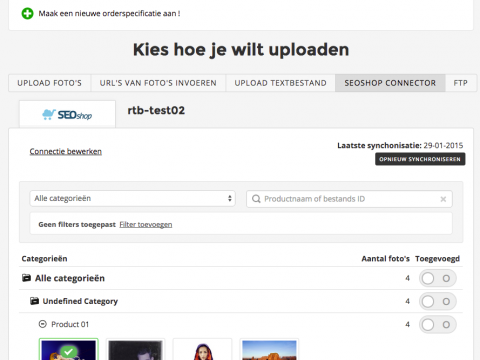
Task: Click the Filter toevoegen link
Action: [x=146, y=225]
